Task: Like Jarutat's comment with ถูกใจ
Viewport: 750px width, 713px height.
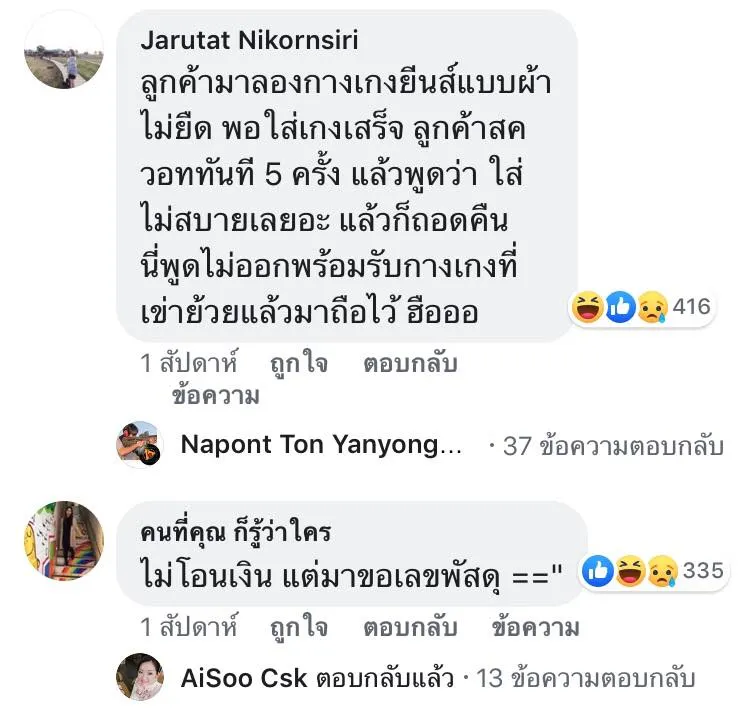Action: coord(298,364)
